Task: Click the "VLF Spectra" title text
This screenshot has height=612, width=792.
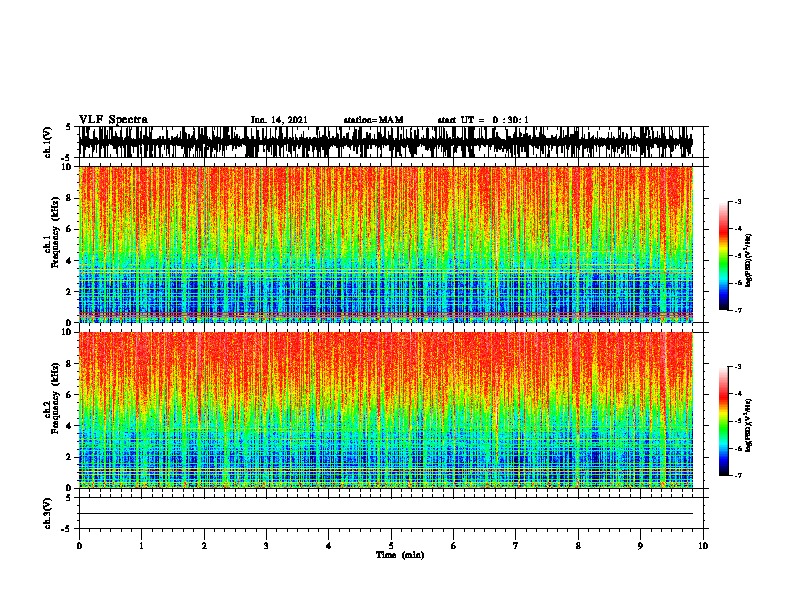Action: pos(113,120)
